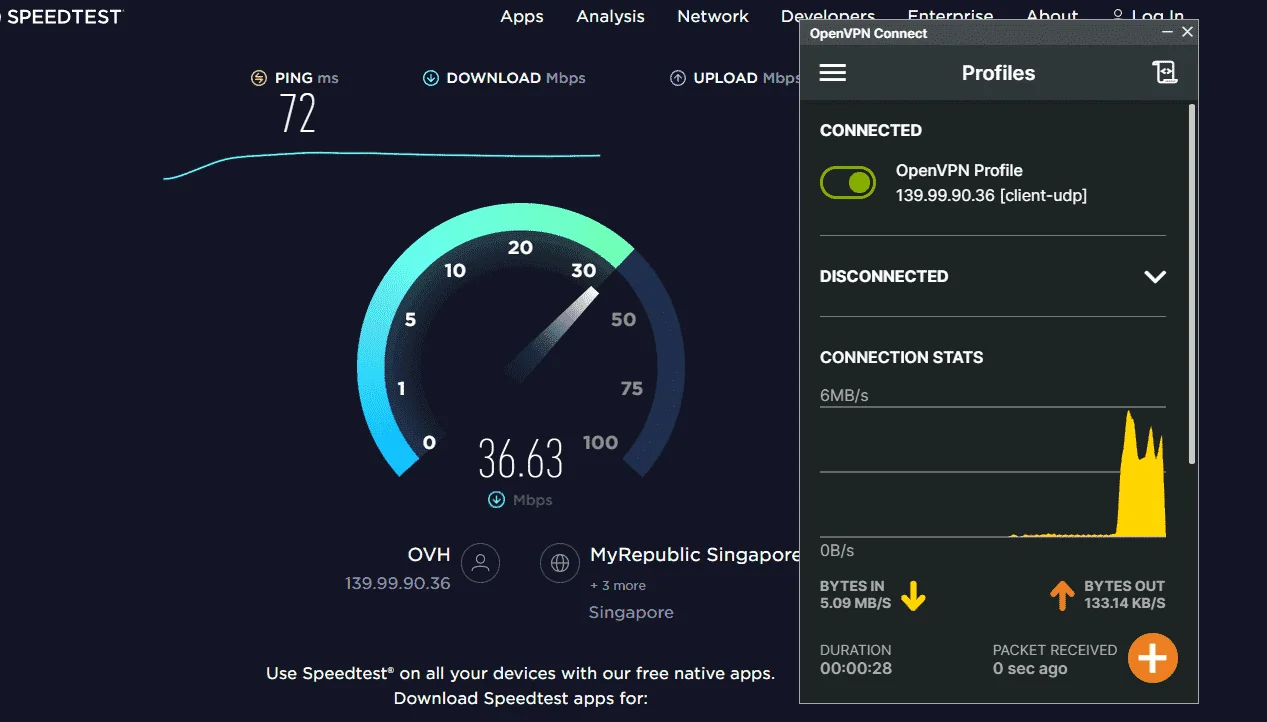Open the Enterprise menu
This screenshot has width=1267, height=722.
950,16
